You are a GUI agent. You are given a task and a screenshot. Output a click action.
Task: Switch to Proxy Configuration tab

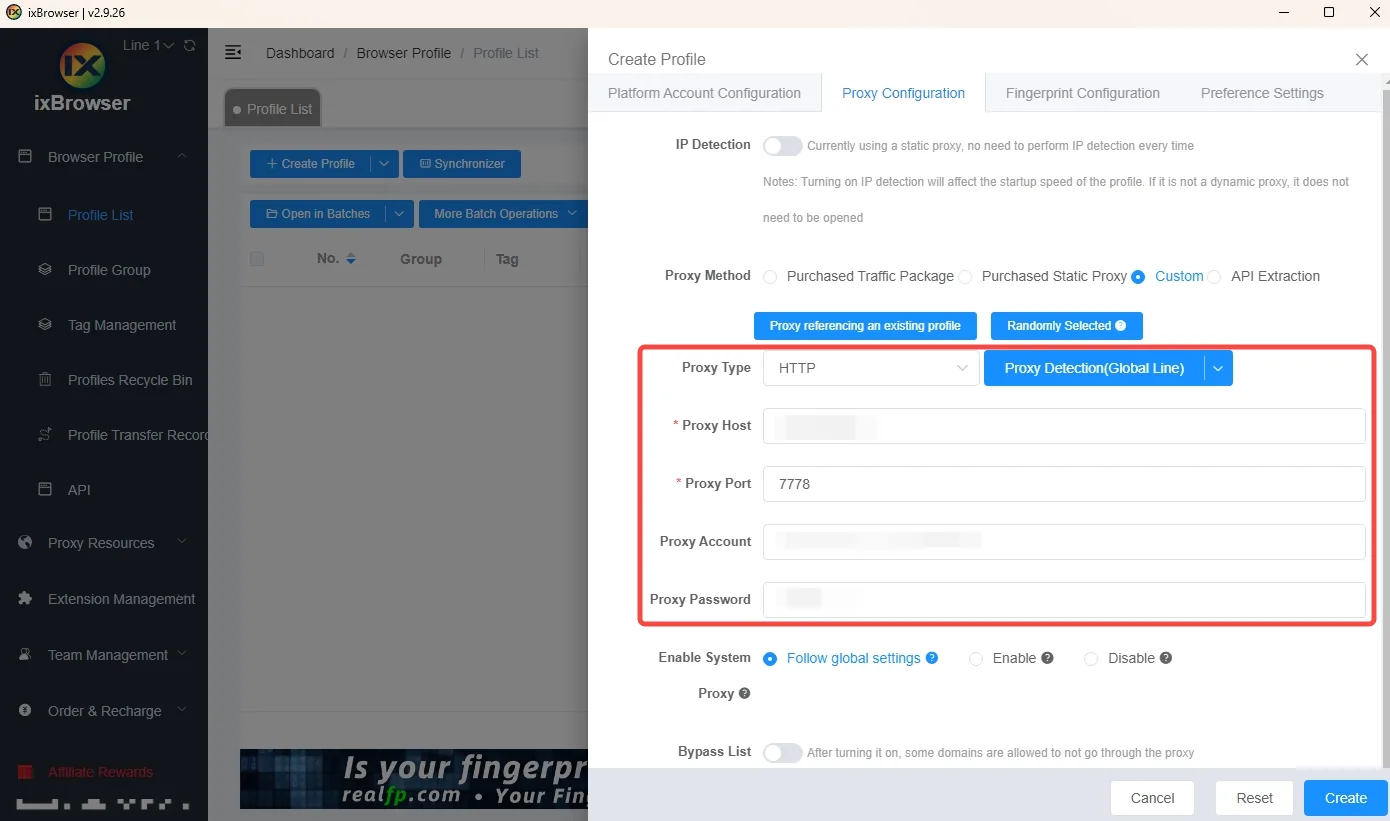point(903,93)
